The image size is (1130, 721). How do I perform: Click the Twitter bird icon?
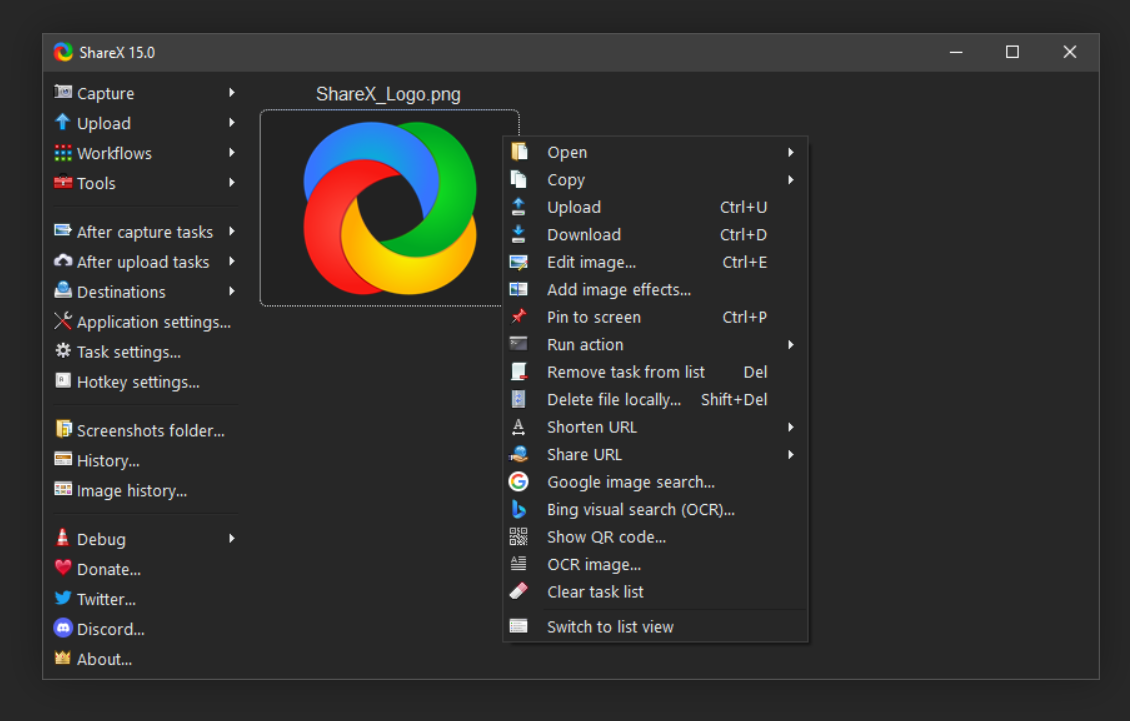[x=63, y=598]
